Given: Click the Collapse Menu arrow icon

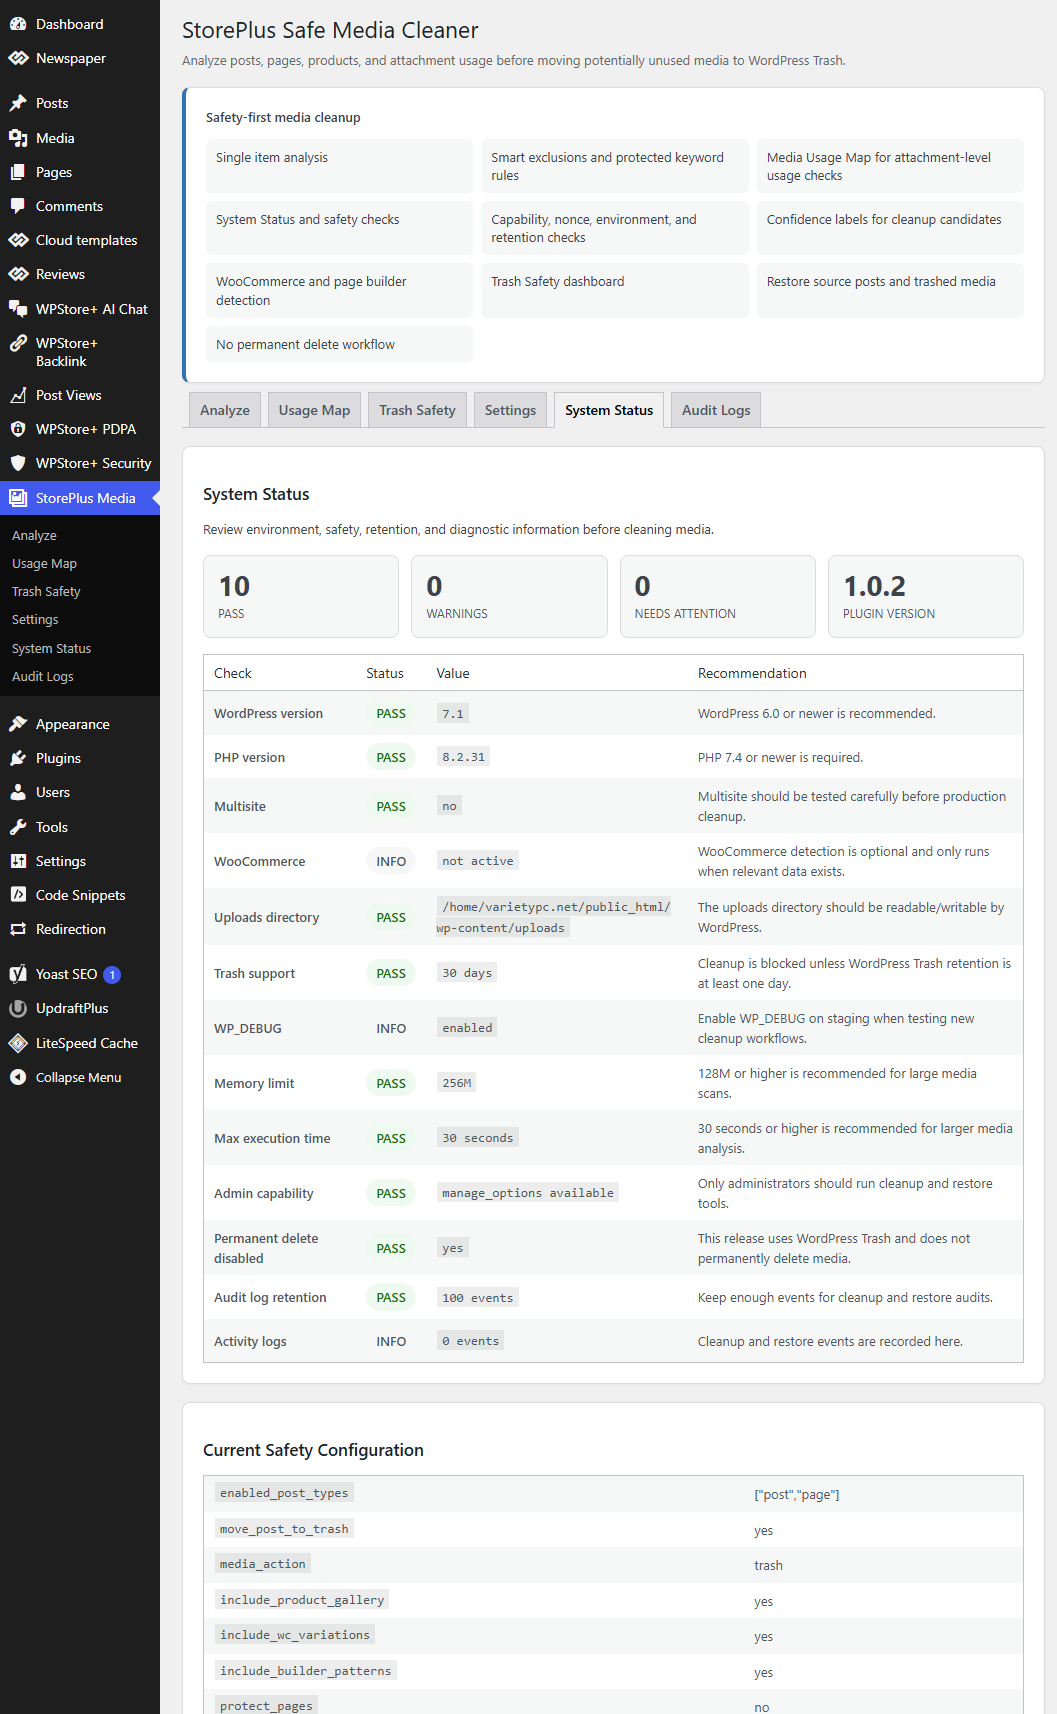Looking at the screenshot, I should point(18,1077).
